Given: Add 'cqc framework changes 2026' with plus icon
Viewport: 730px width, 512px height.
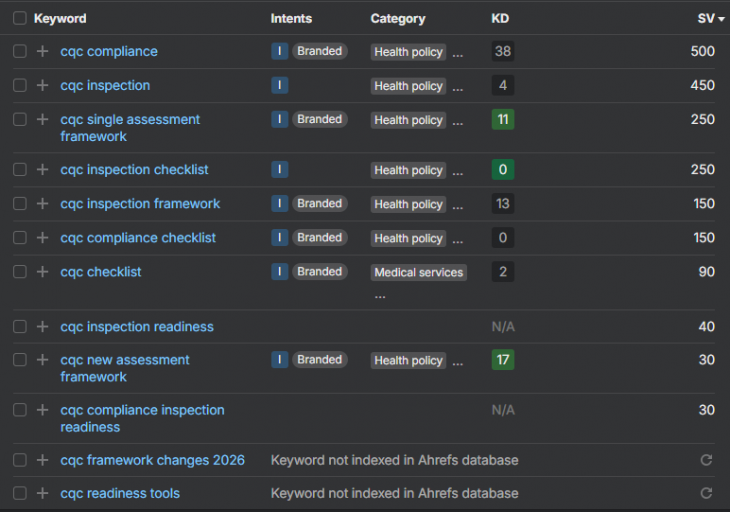Looking at the screenshot, I should [x=42, y=460].
